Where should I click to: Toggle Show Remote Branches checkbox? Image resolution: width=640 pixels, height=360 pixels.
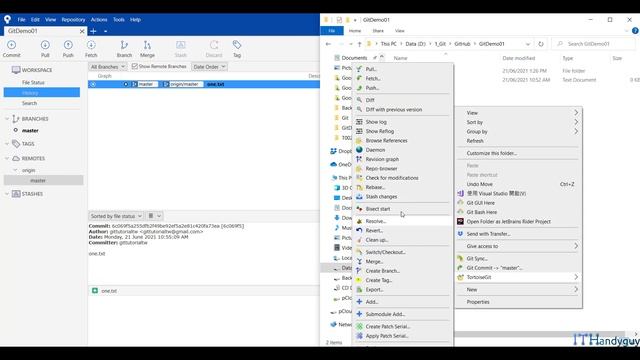[135, 67]
